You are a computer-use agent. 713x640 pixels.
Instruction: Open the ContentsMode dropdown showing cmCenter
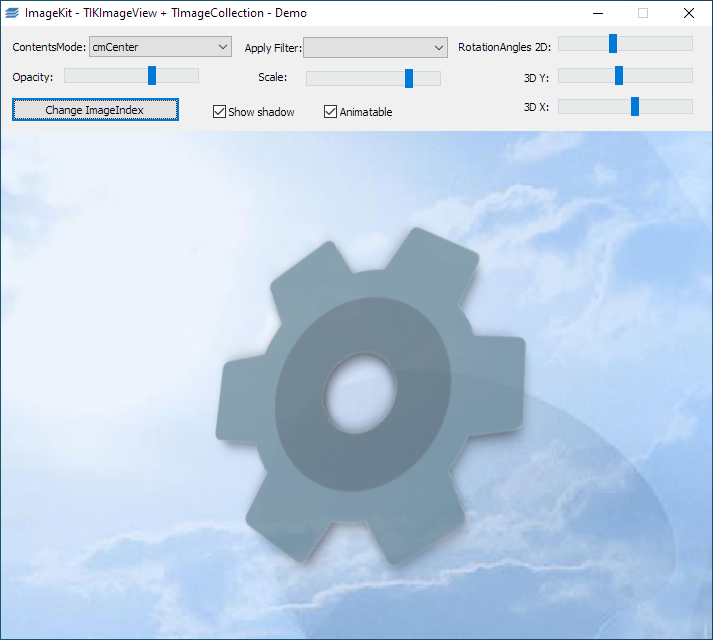(x=160, y=47)
